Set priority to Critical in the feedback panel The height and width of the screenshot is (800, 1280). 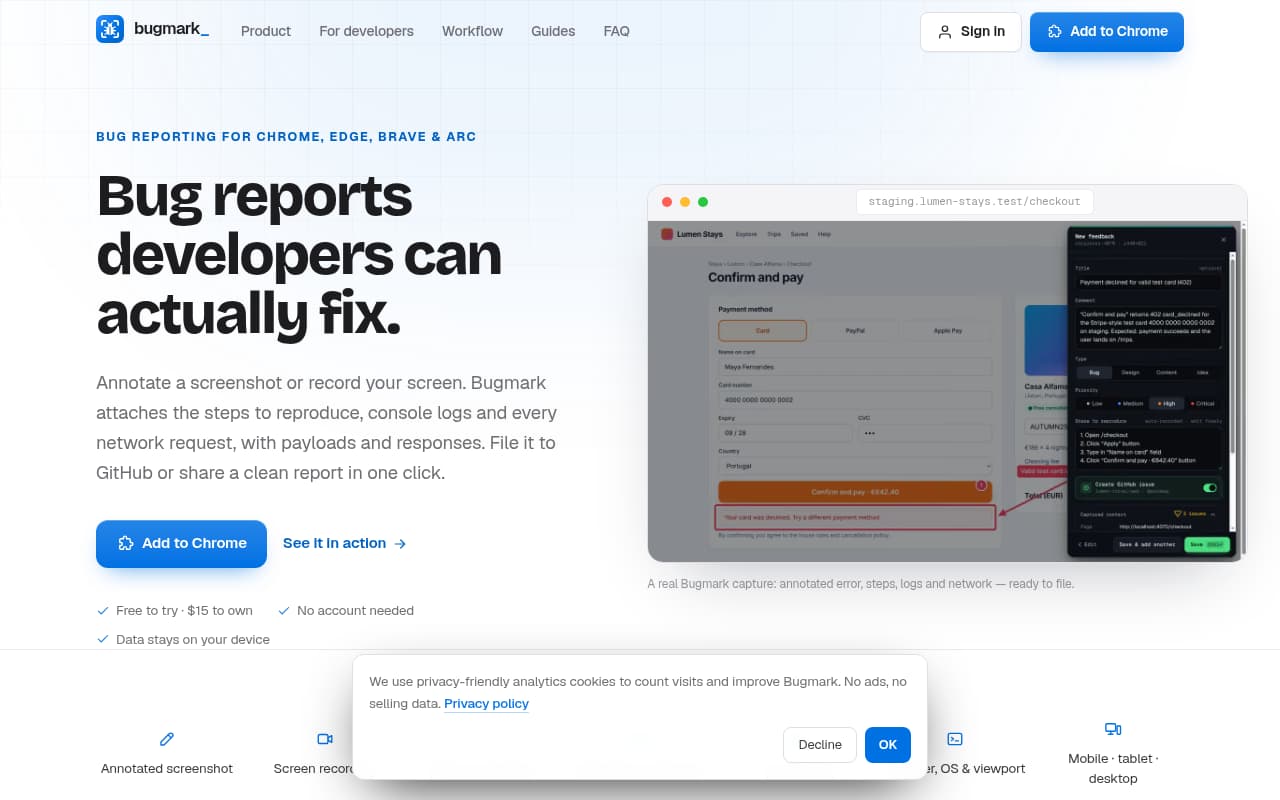pos(1203,403)
